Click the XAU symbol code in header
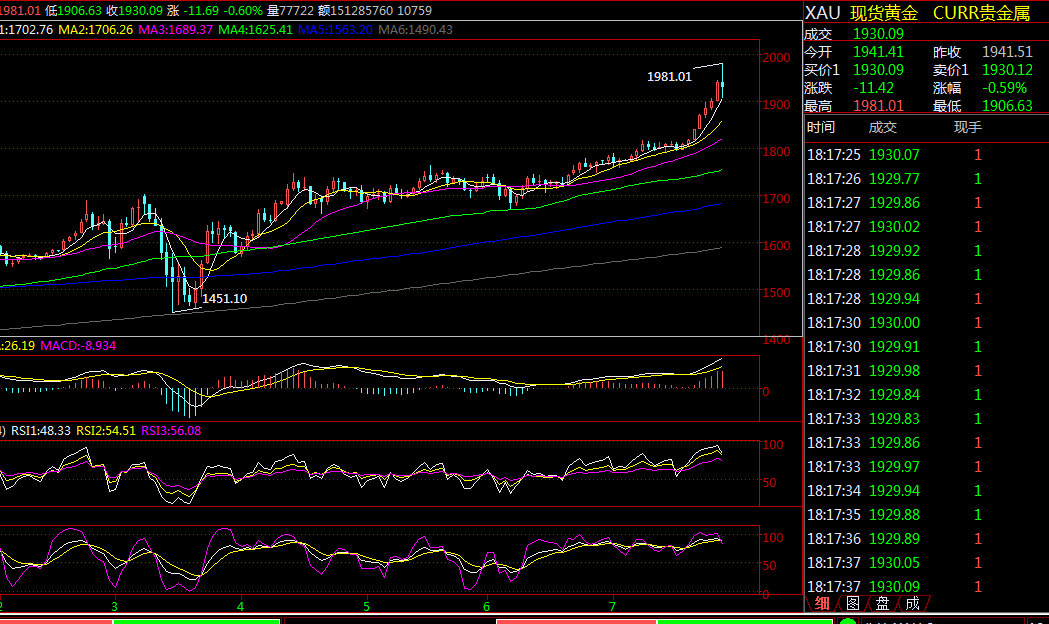The image size is (1049, 624). pyautogui.click(x=823, y=13)
